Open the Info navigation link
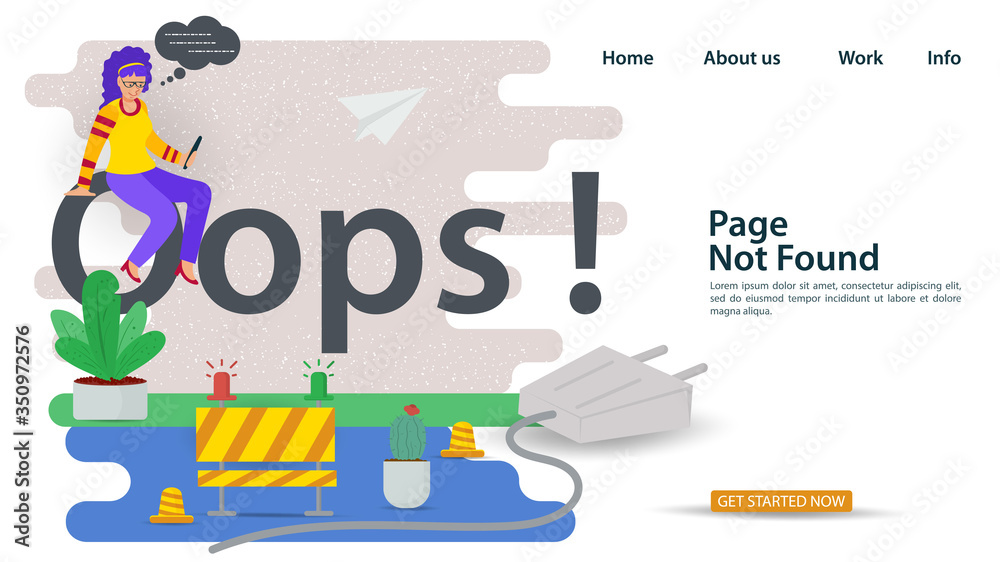The image size is (1000, 562). coord(944,58)
